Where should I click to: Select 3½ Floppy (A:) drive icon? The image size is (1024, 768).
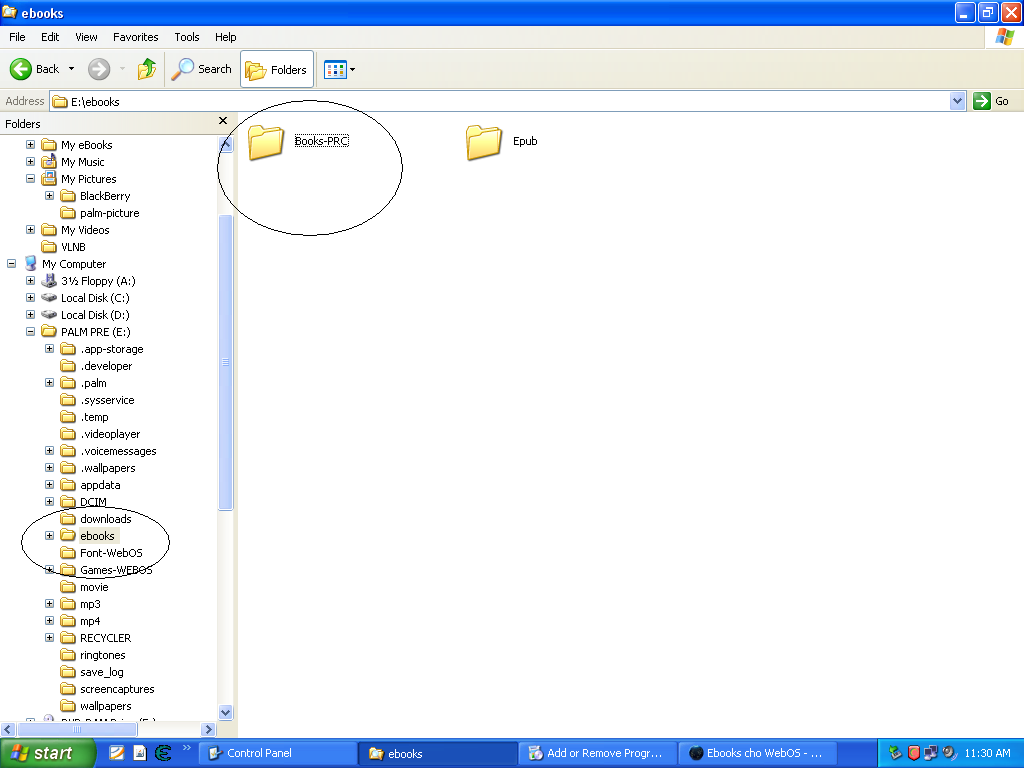click(x=49, y=281)
